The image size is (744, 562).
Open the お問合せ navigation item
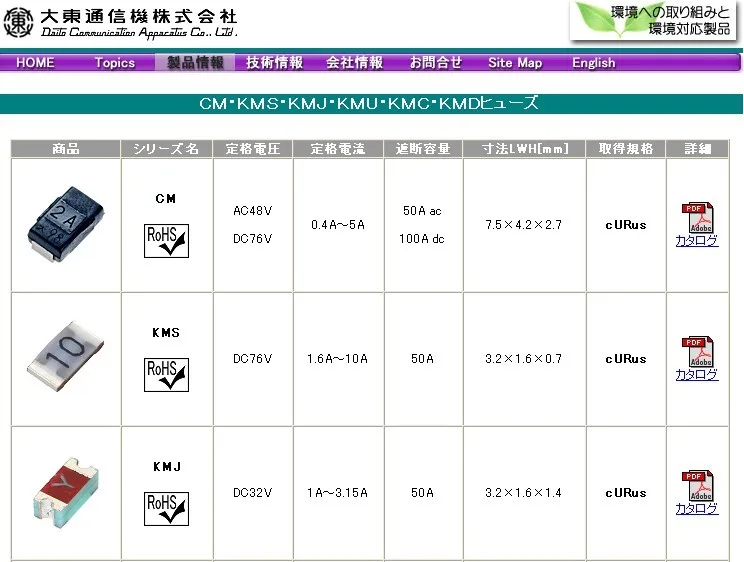[x=436, y=63]
